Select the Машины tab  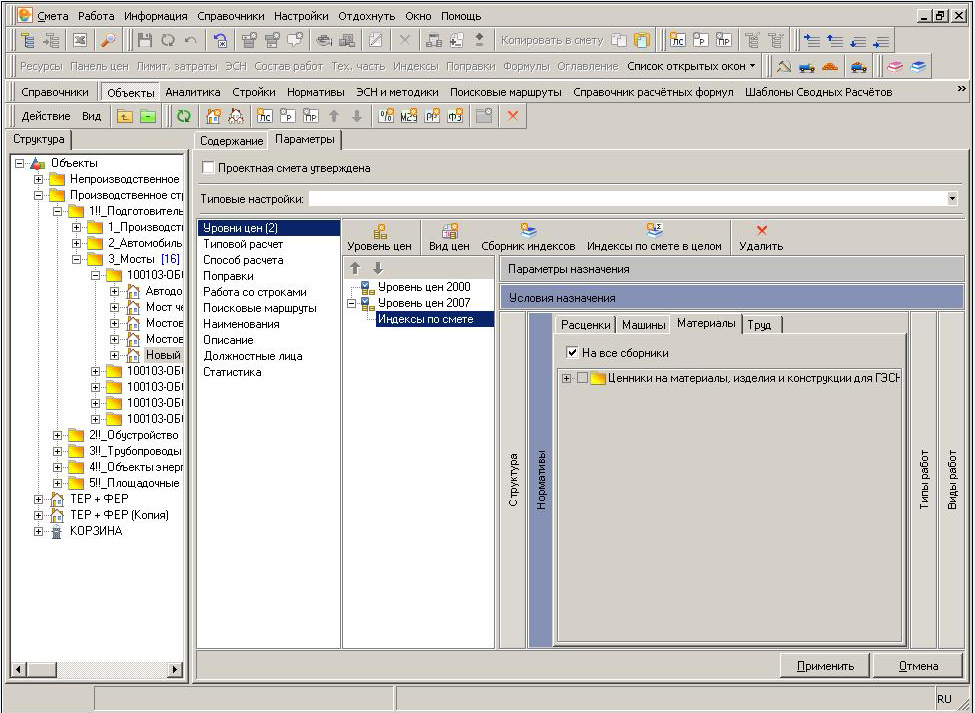[644, 324]
